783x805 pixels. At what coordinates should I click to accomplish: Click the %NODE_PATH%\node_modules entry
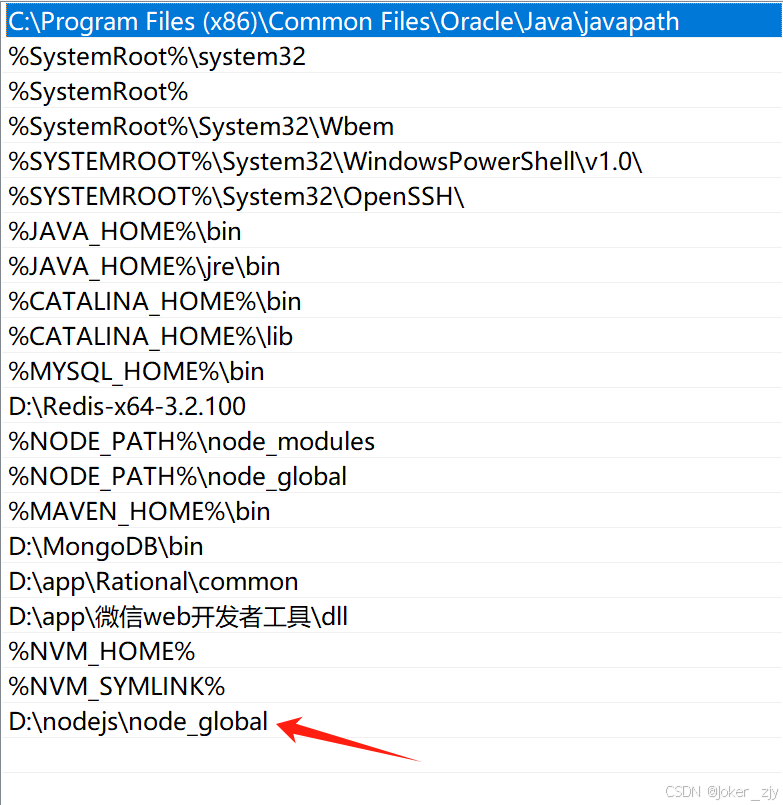pyautogui.click(x=394, y=442)
